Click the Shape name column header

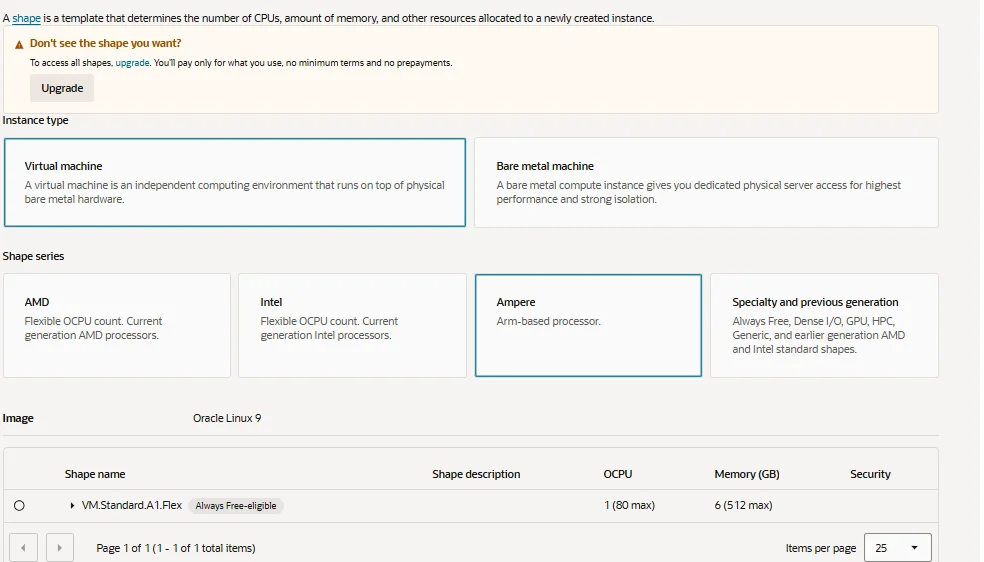coord(95,474)
